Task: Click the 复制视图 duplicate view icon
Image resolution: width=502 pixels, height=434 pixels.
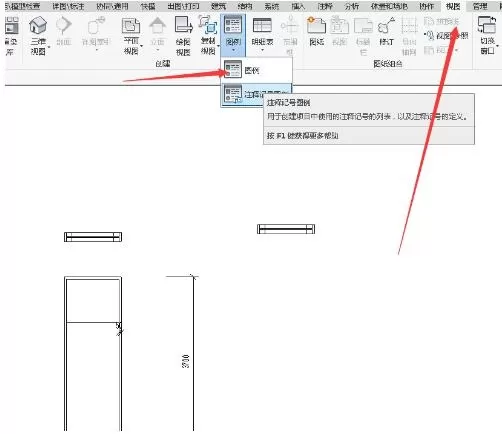Action: coord(208,24)
